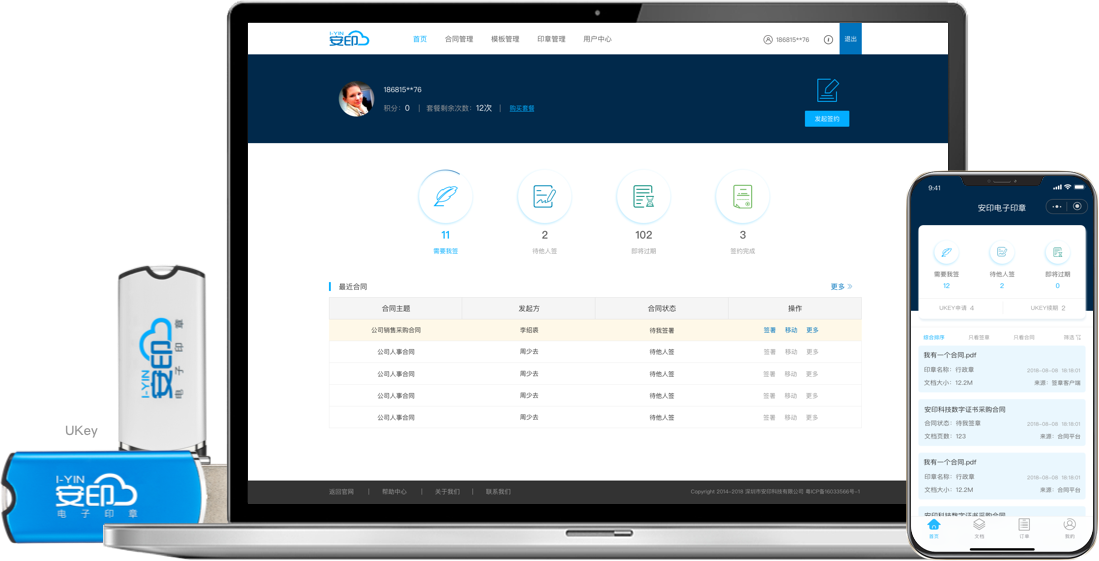
Task: Click the 需要我签 feather icon on laptop dashboard
Action: point(445,196)
